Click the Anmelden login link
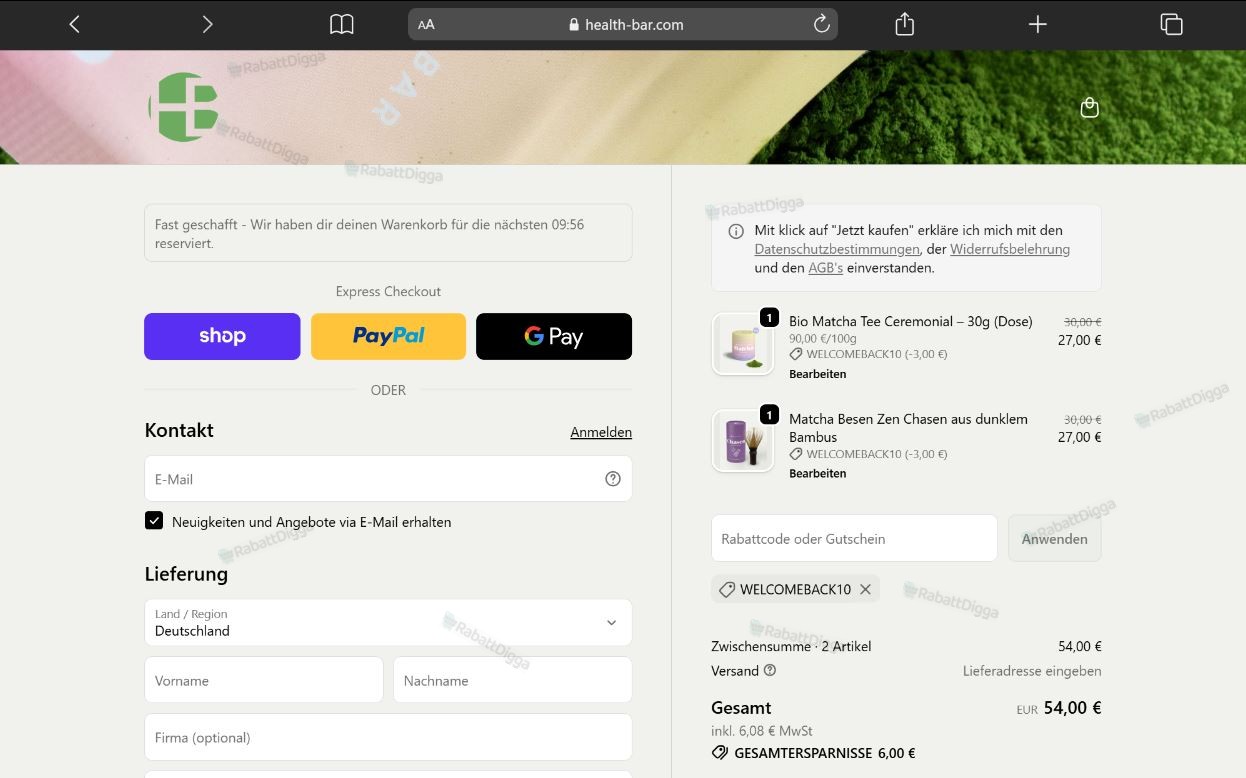The height and width of the screenshot is (778, 1246). (x=601, y=432)
